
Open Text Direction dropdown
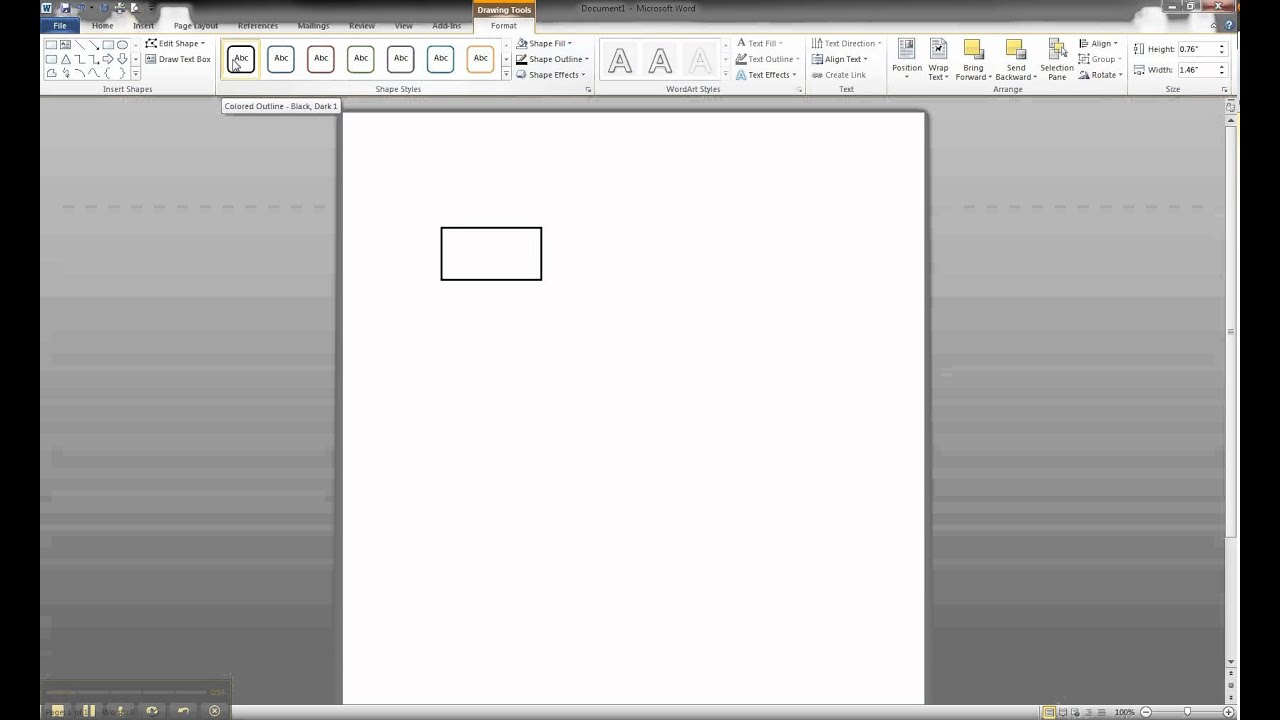point(846,44)
